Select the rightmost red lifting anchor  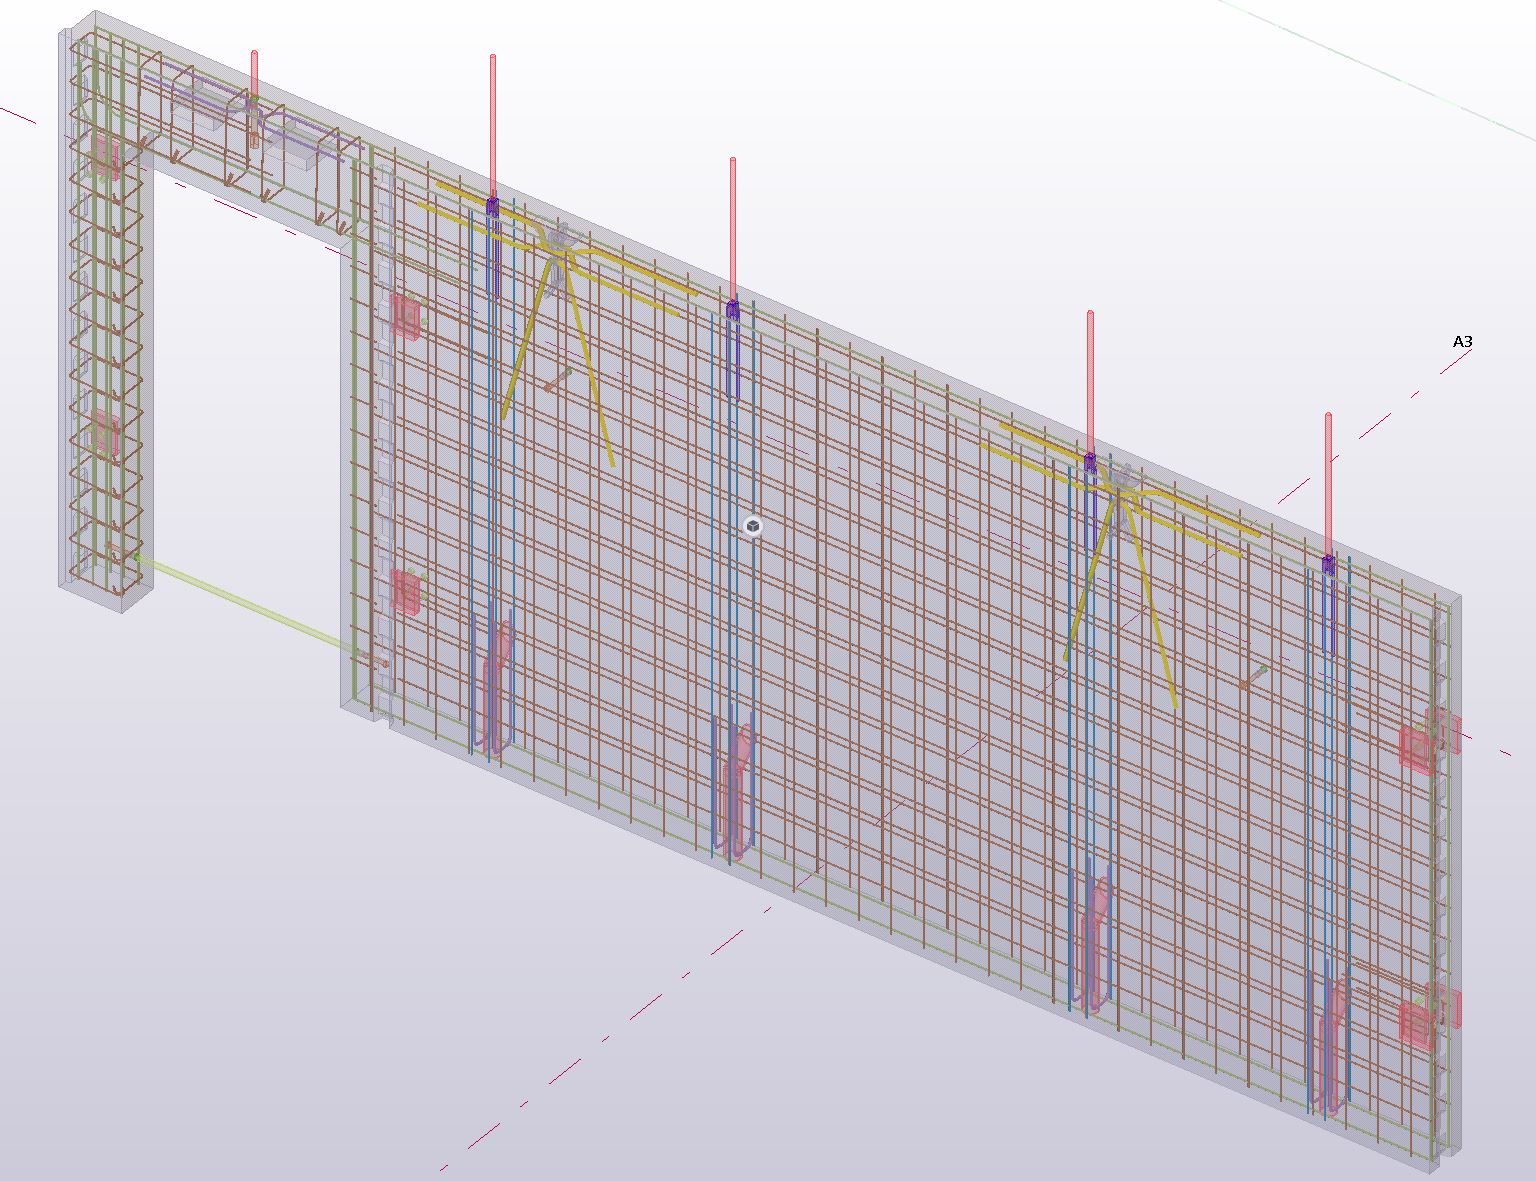click(1328, 480)
